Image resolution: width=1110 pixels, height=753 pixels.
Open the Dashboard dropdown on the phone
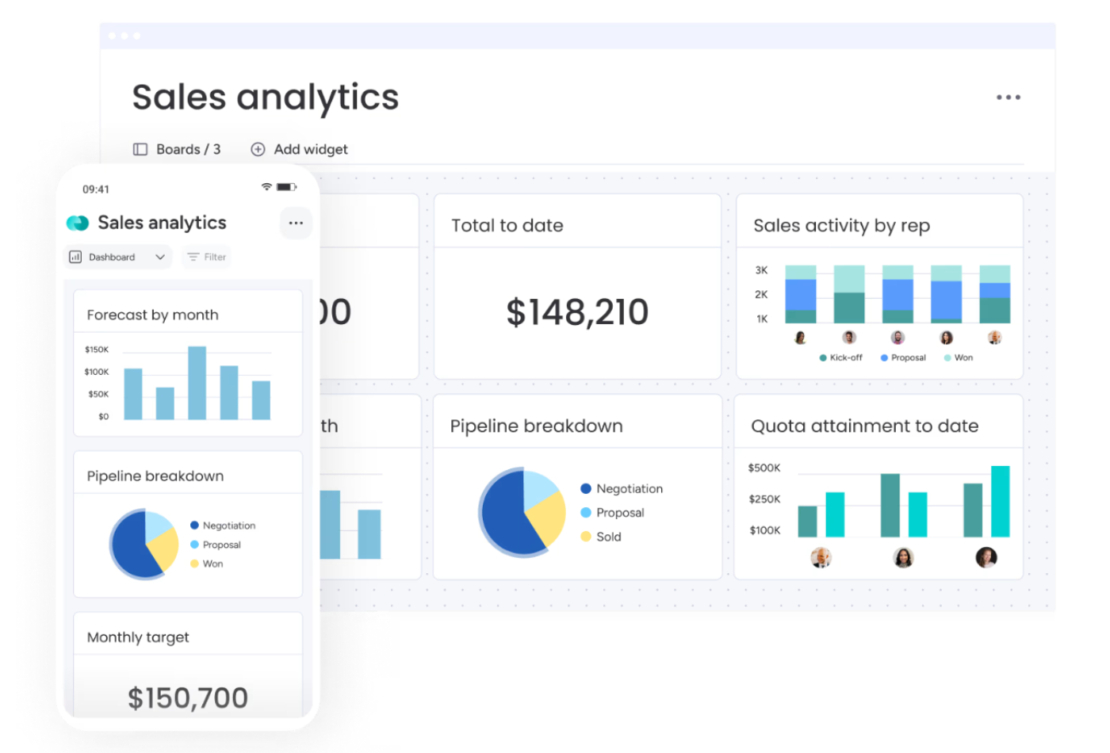click(118, 257)
